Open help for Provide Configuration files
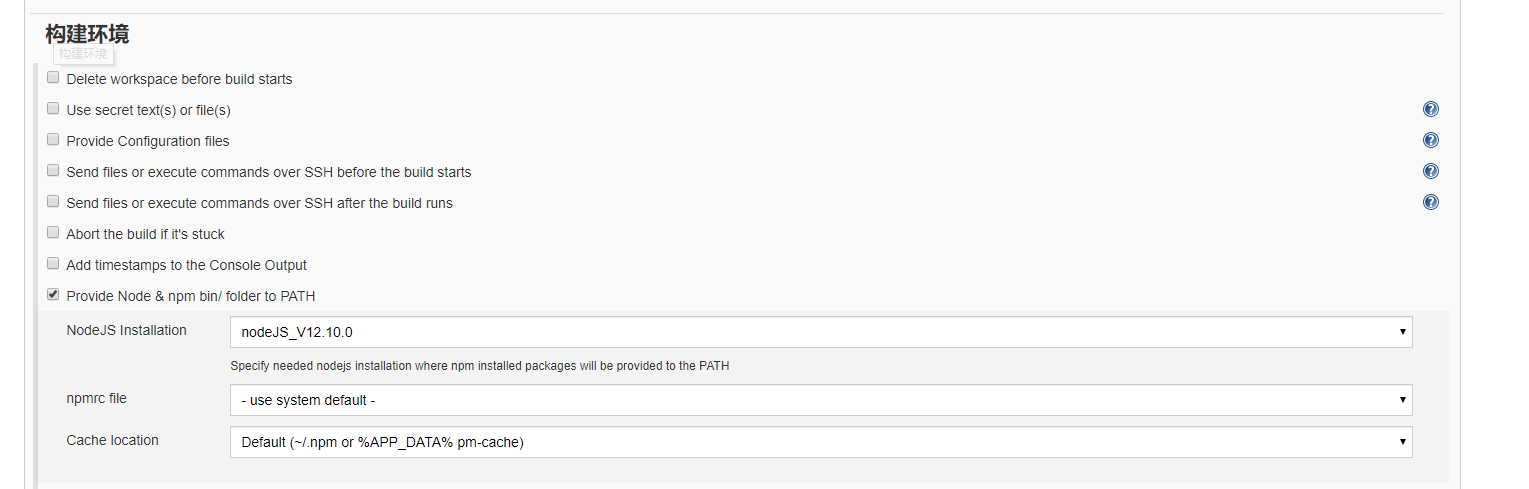The width and height of the screenshot is (1529, 489). pyautogui.click(x=1430, y=140)
